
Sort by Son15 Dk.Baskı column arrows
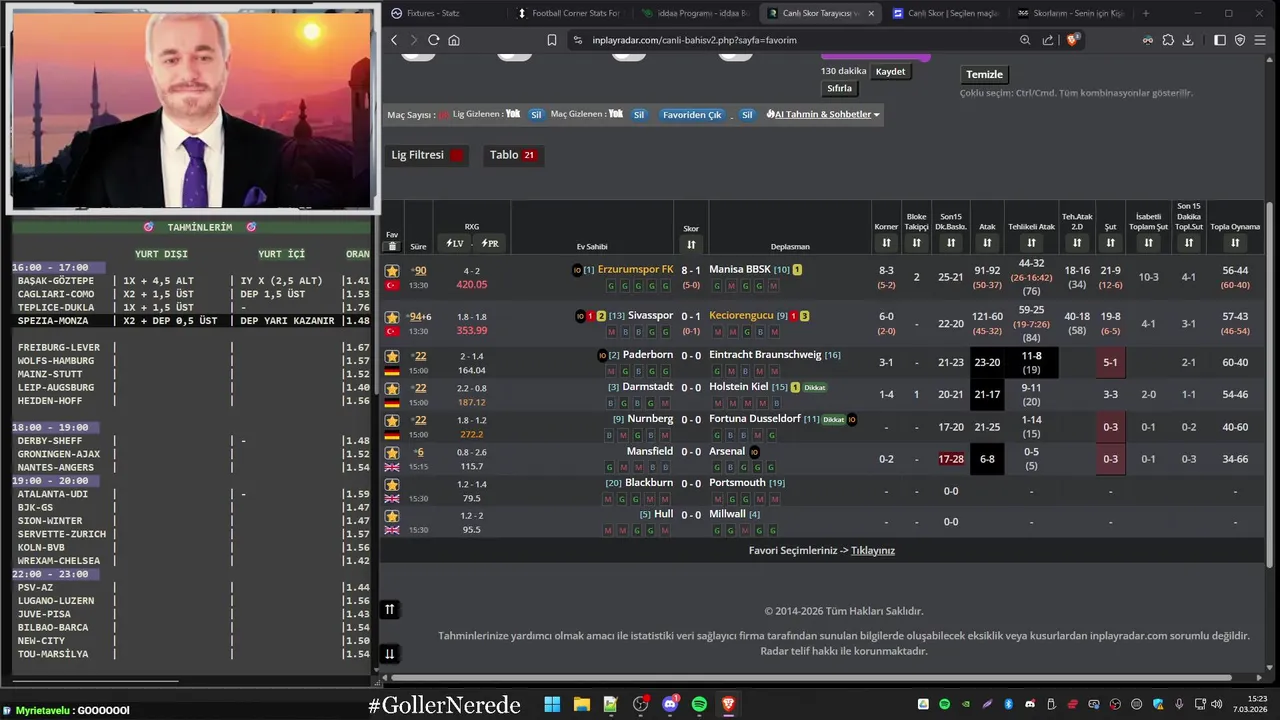[x=950, y=243]
